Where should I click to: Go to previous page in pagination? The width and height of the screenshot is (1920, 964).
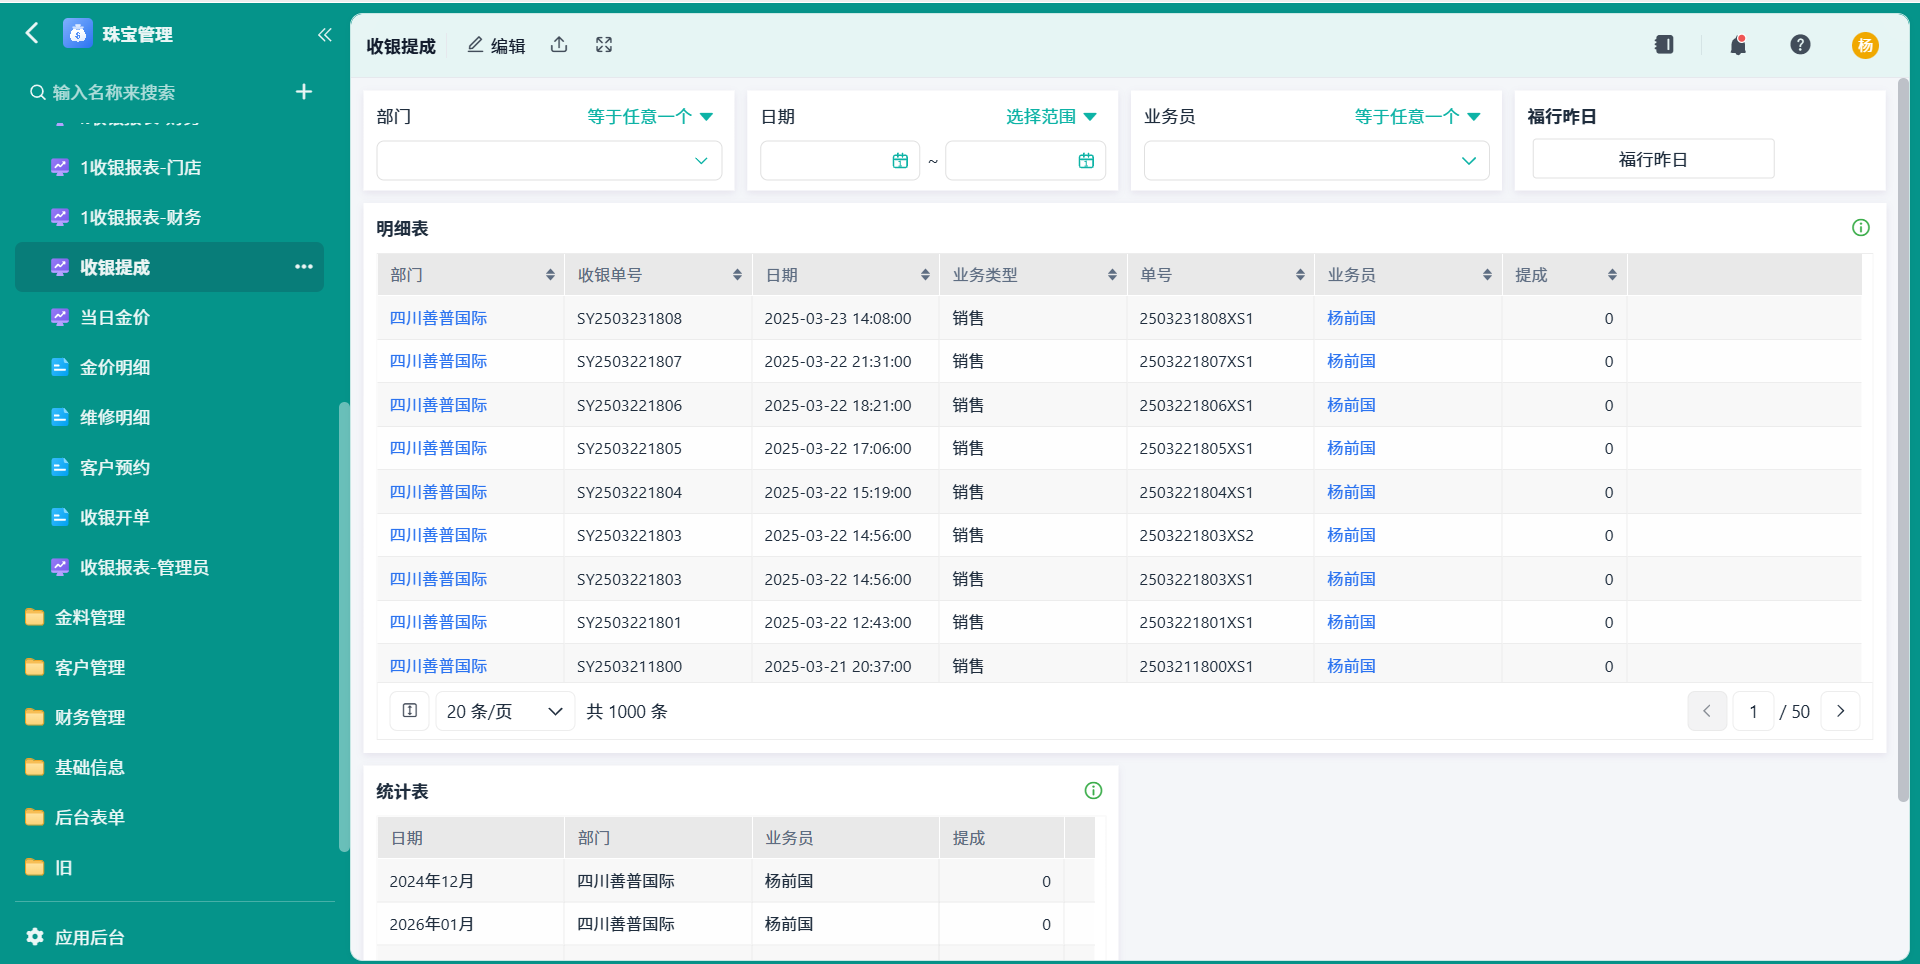click(x=1707, y=711)
